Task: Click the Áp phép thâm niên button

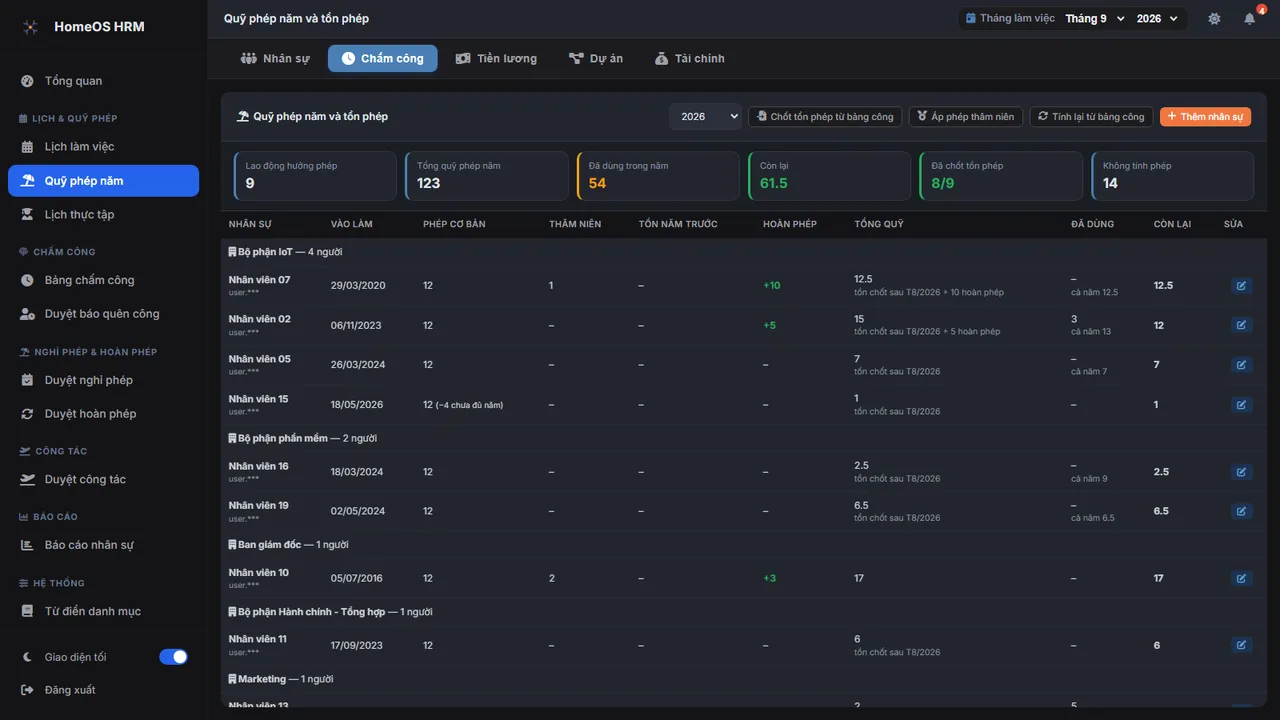Action: (966, 117)
